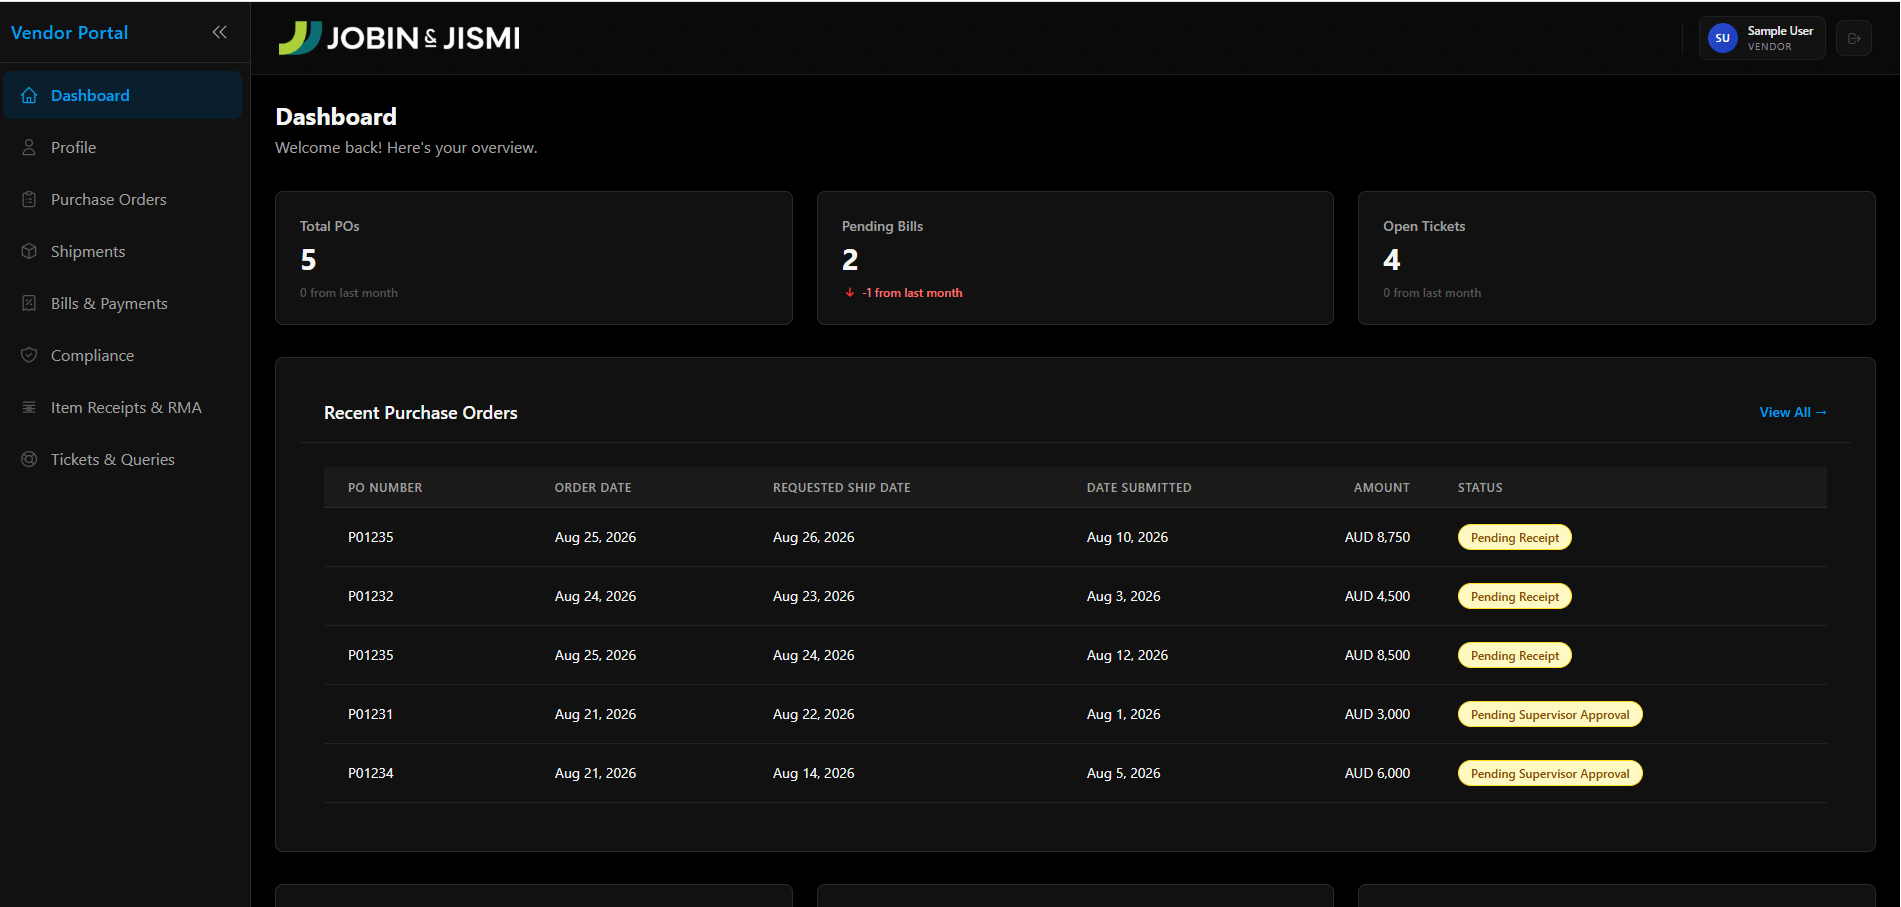Select the Open Tickets card

click(1616, 258)
